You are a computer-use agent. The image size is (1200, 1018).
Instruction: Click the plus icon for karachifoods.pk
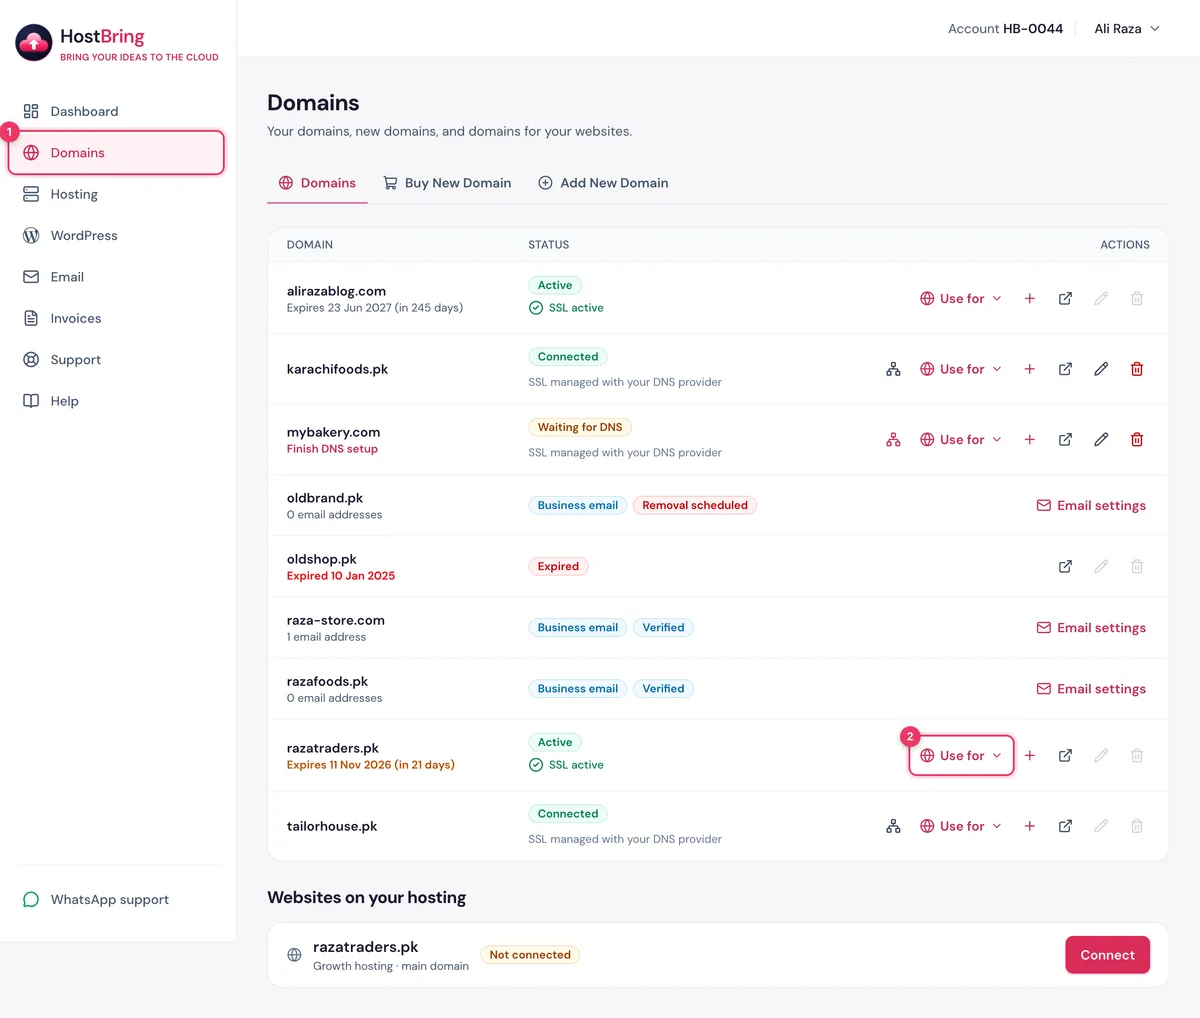[x=1029, y=369]
